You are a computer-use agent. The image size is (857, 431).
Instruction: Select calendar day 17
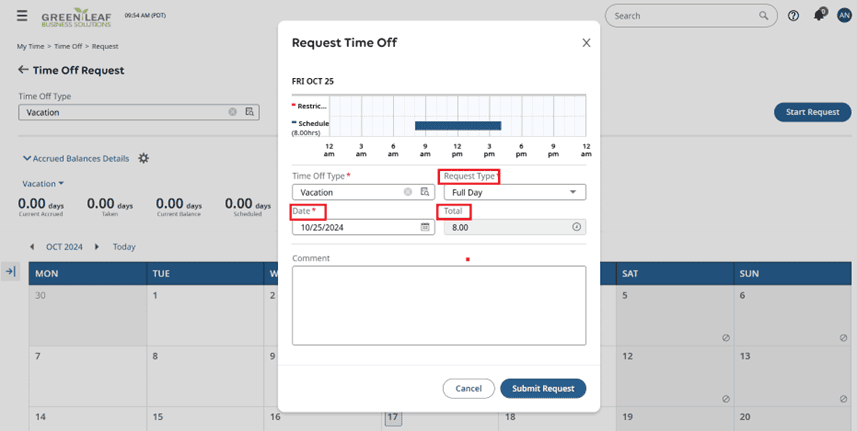tap(392, 418)
